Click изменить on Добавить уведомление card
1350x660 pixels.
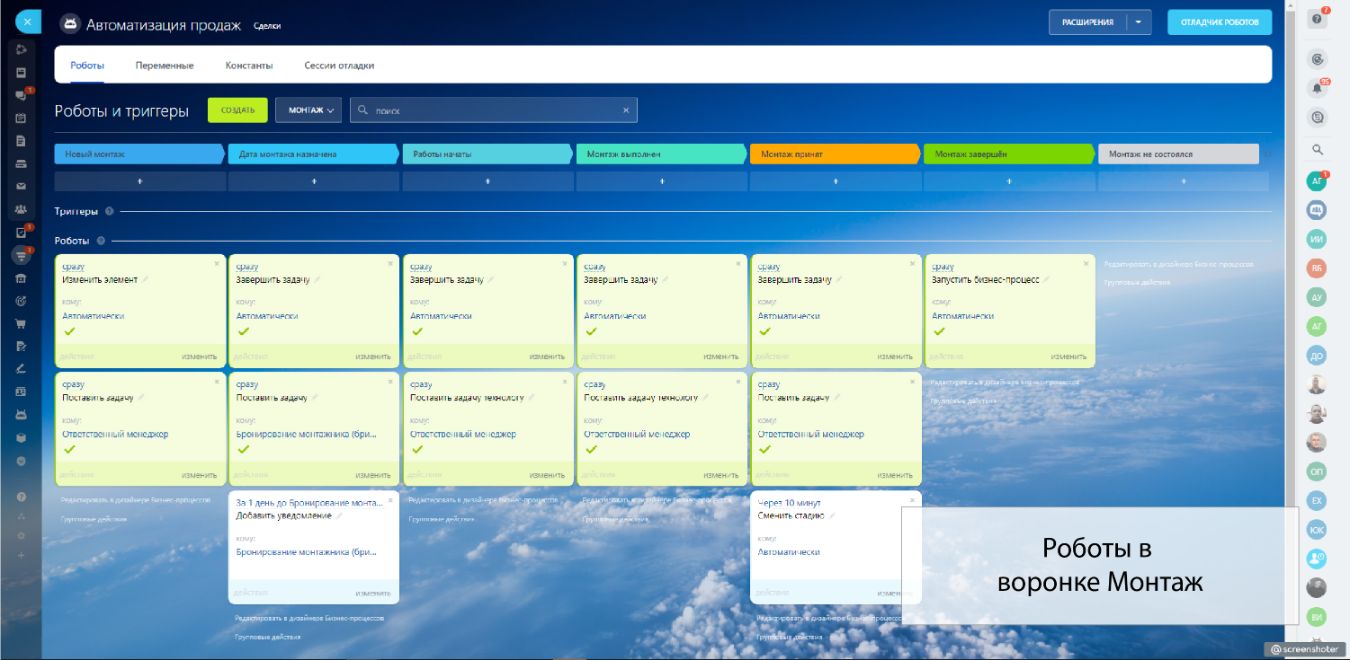(x=373, y=592)
